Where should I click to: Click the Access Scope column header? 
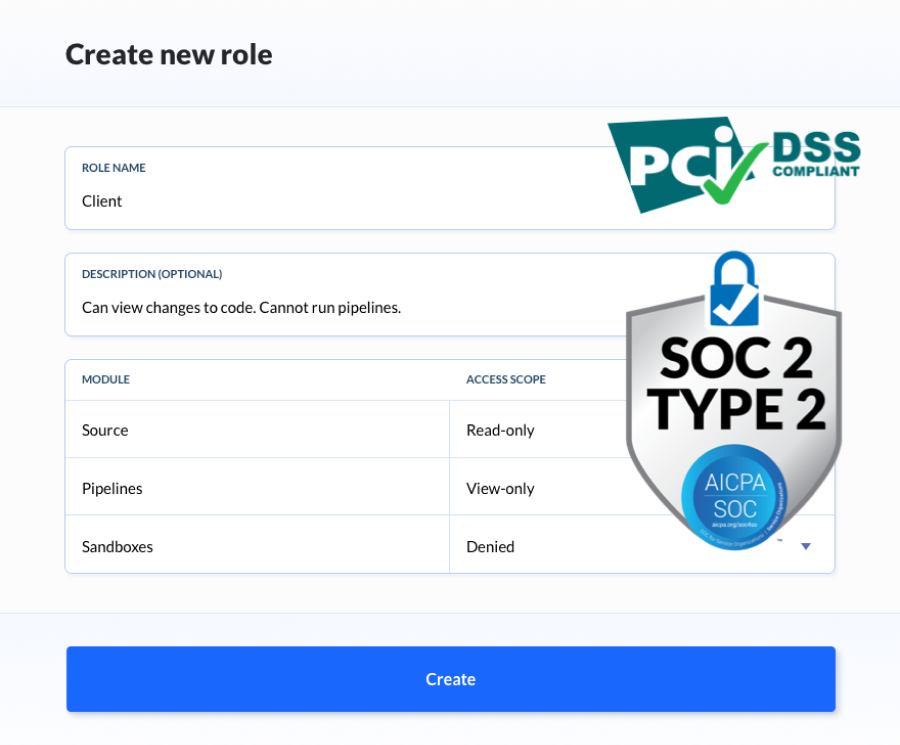tap(506, 380)
